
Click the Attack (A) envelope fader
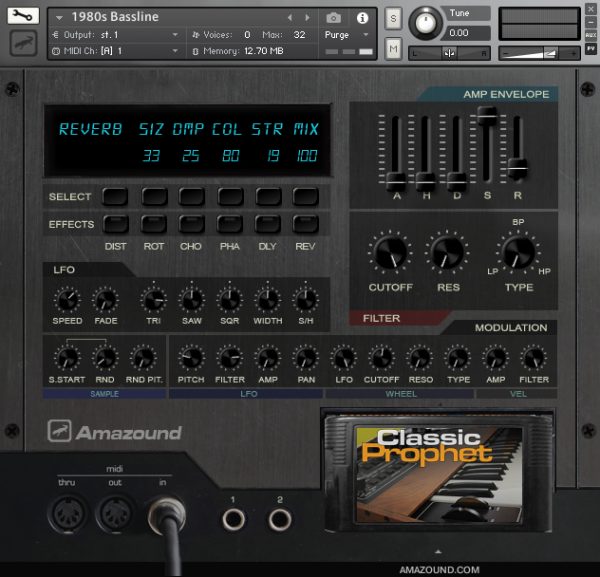pyautogui.click(x=396, y=181)
